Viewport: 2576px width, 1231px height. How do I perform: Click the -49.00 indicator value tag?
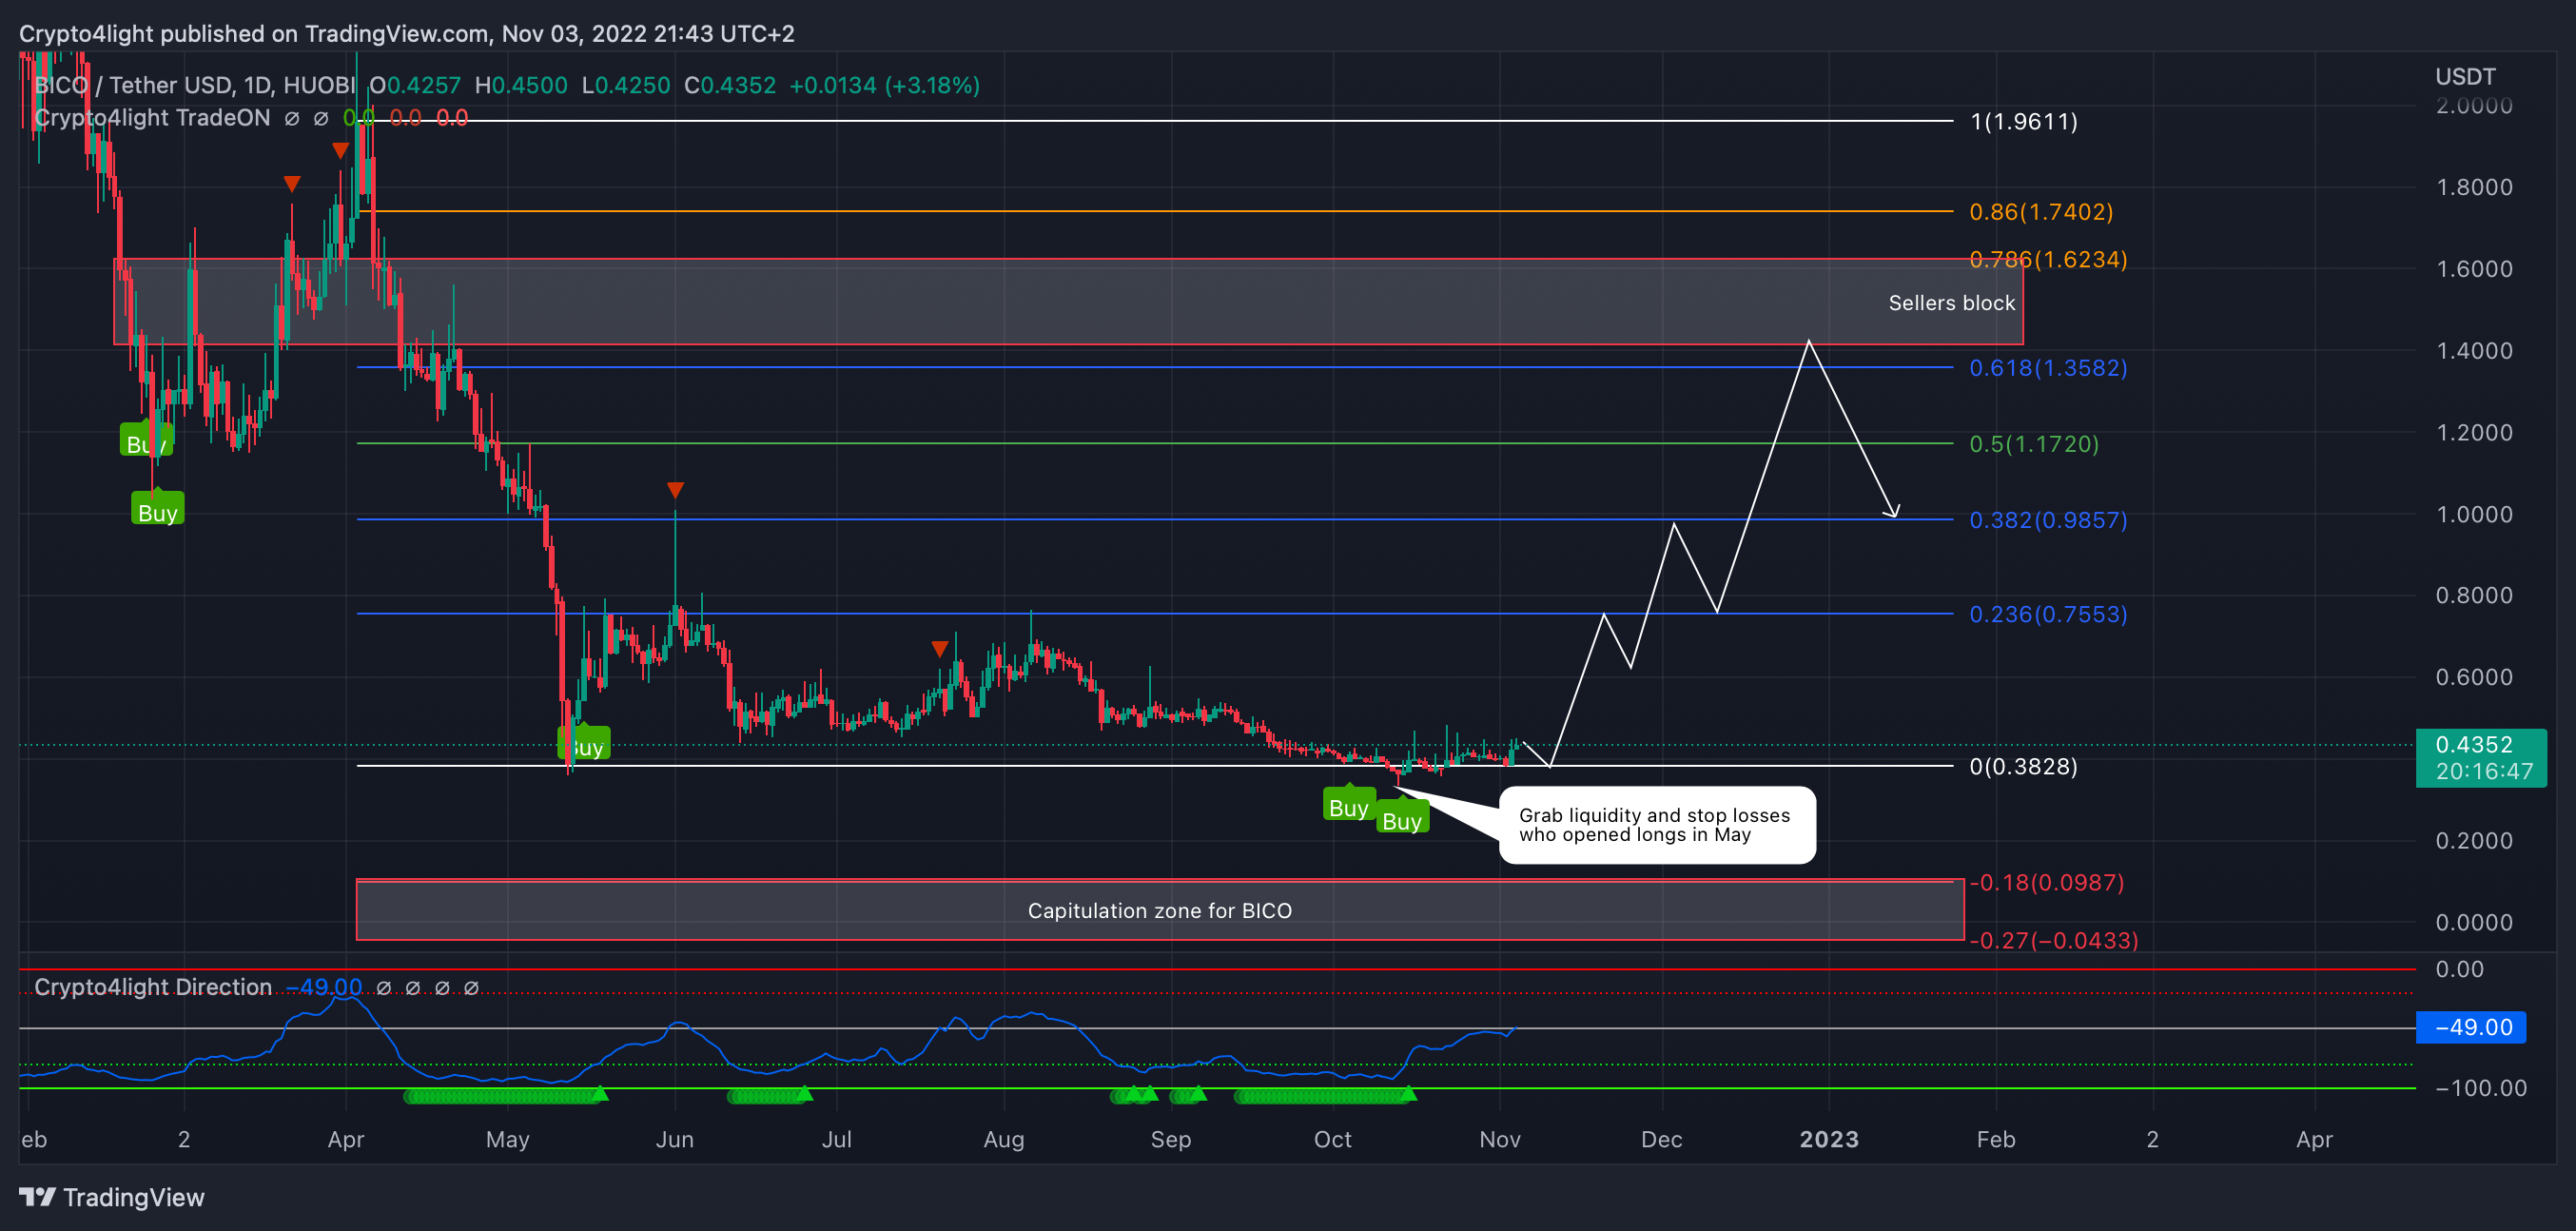[x=2471, y=1027]
